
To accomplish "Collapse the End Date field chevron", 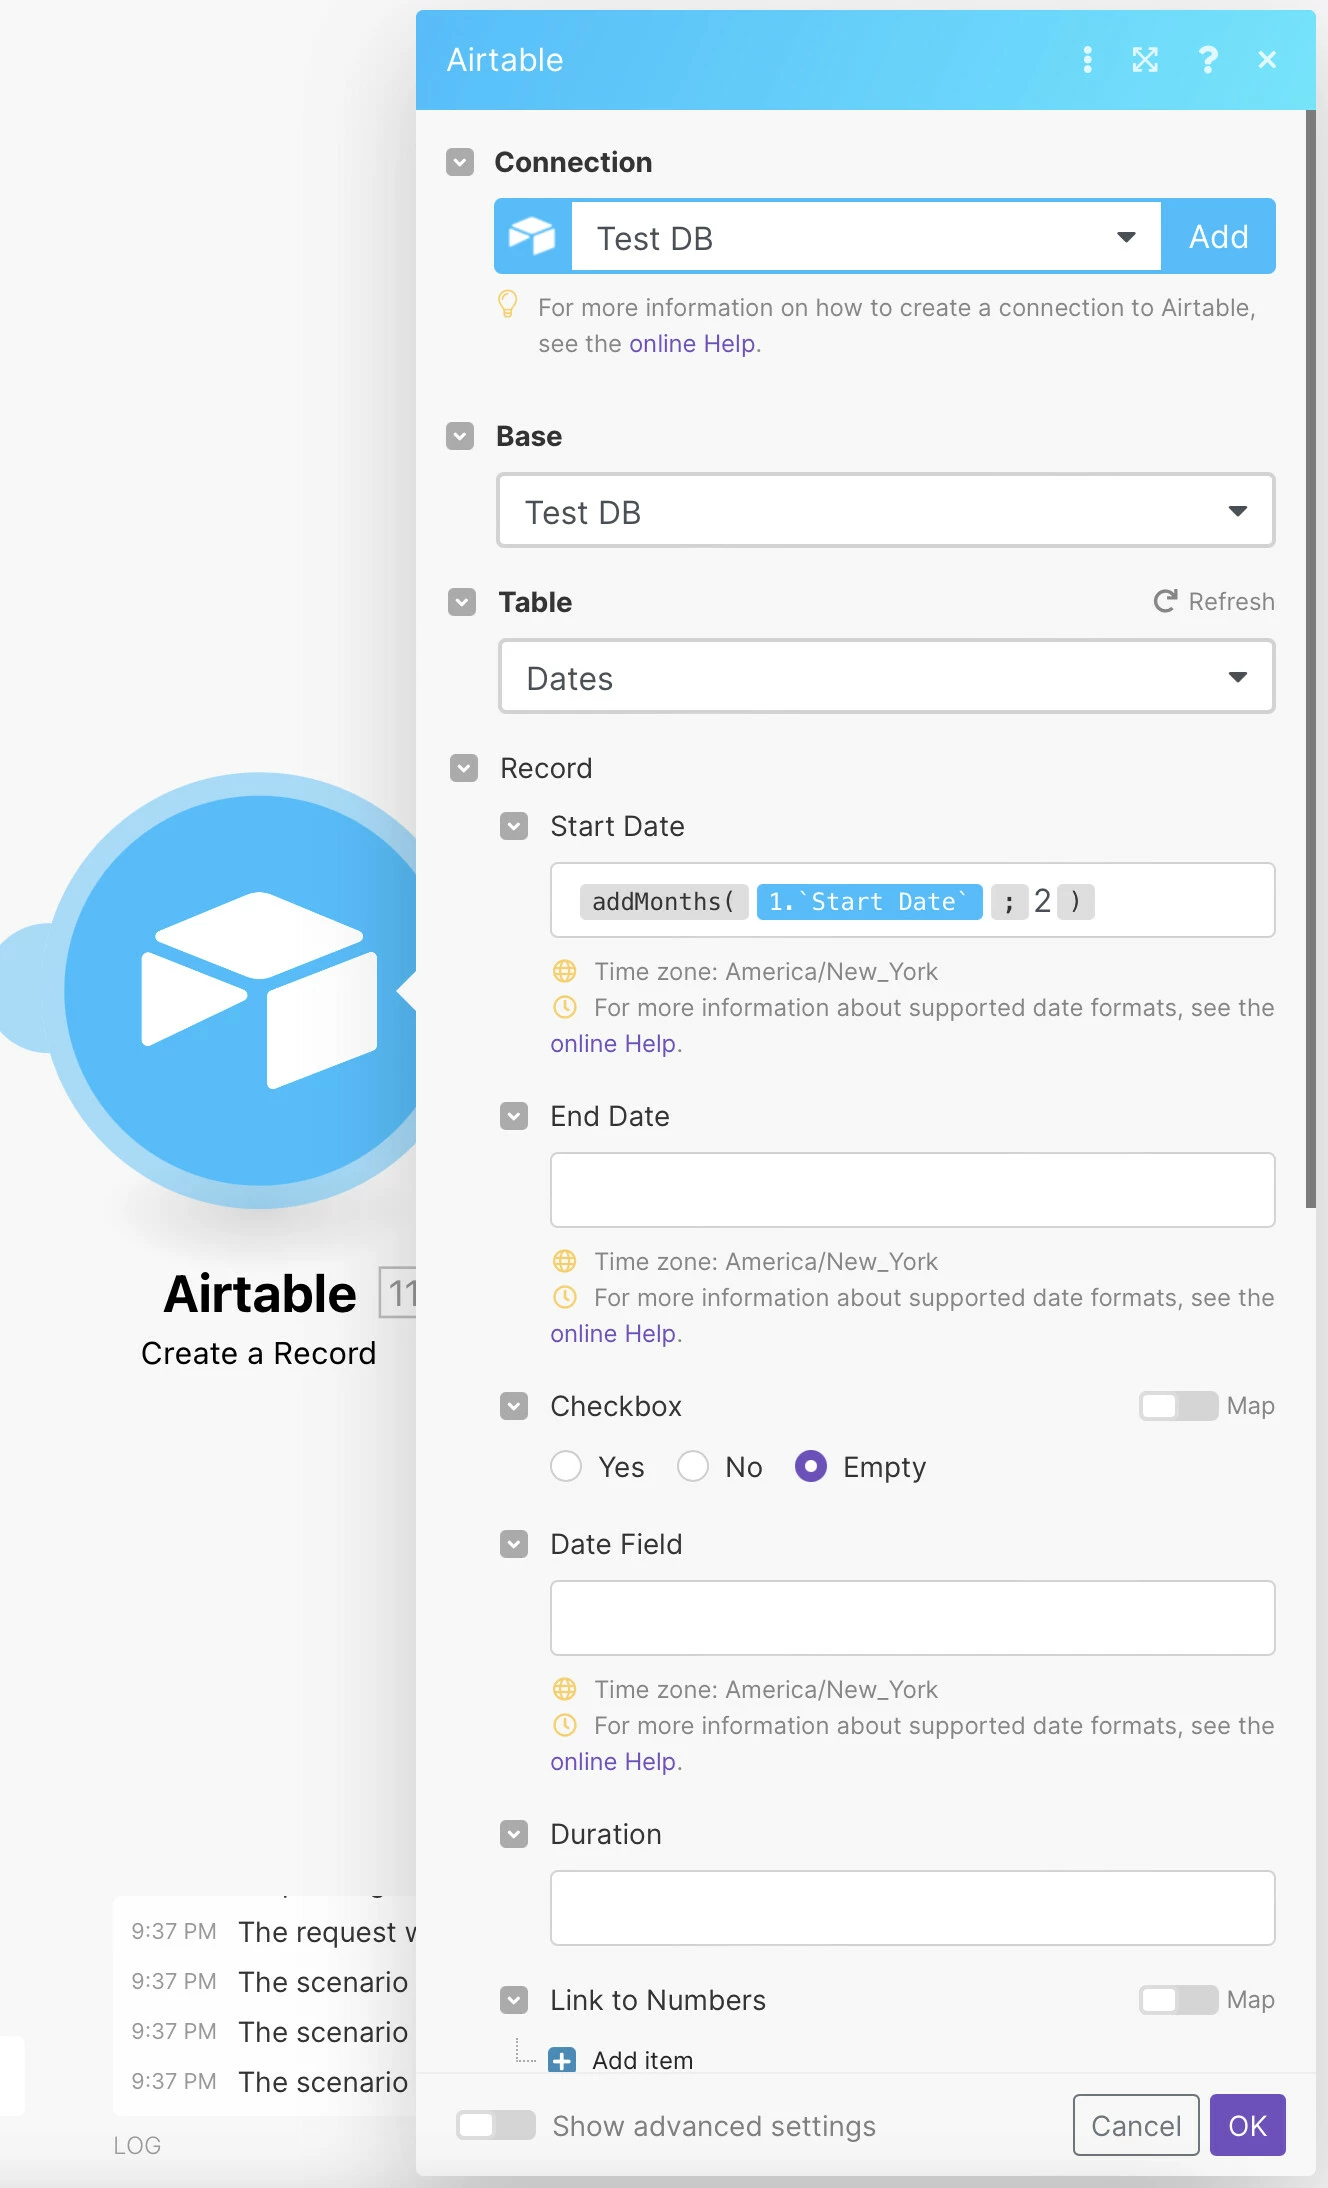I will [x=514, y=1116].
